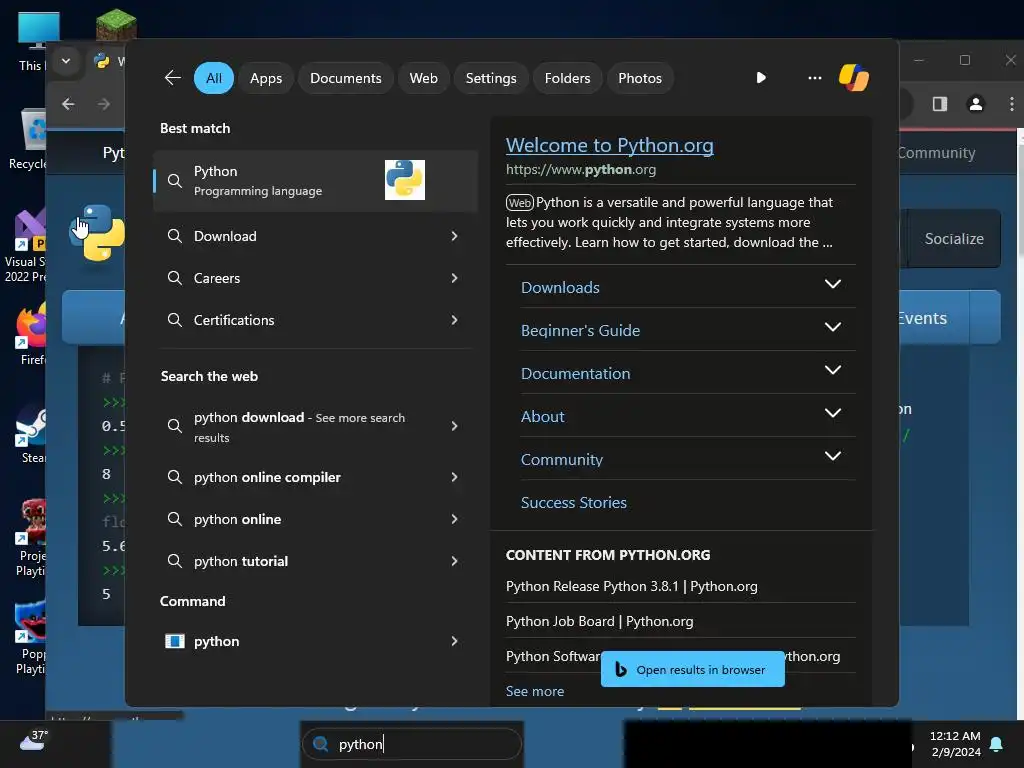This screenshot has width=1024, height=768.
Task: Expand the Community dropdown arrow
Action: 833,456
